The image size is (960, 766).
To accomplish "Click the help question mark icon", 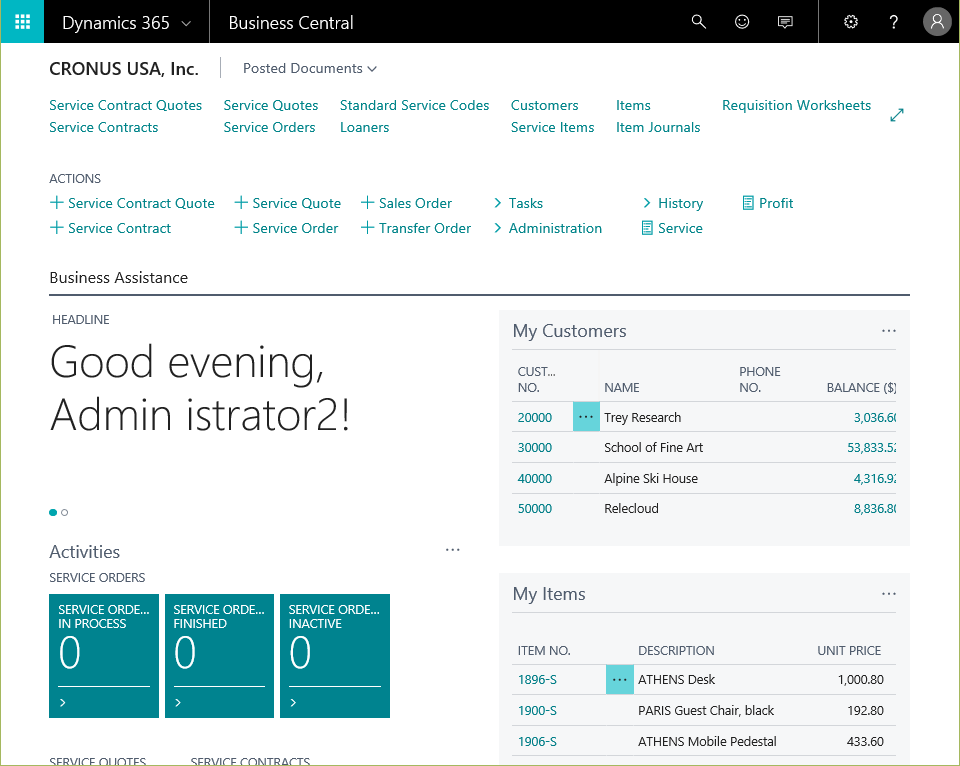I will 893,22.
